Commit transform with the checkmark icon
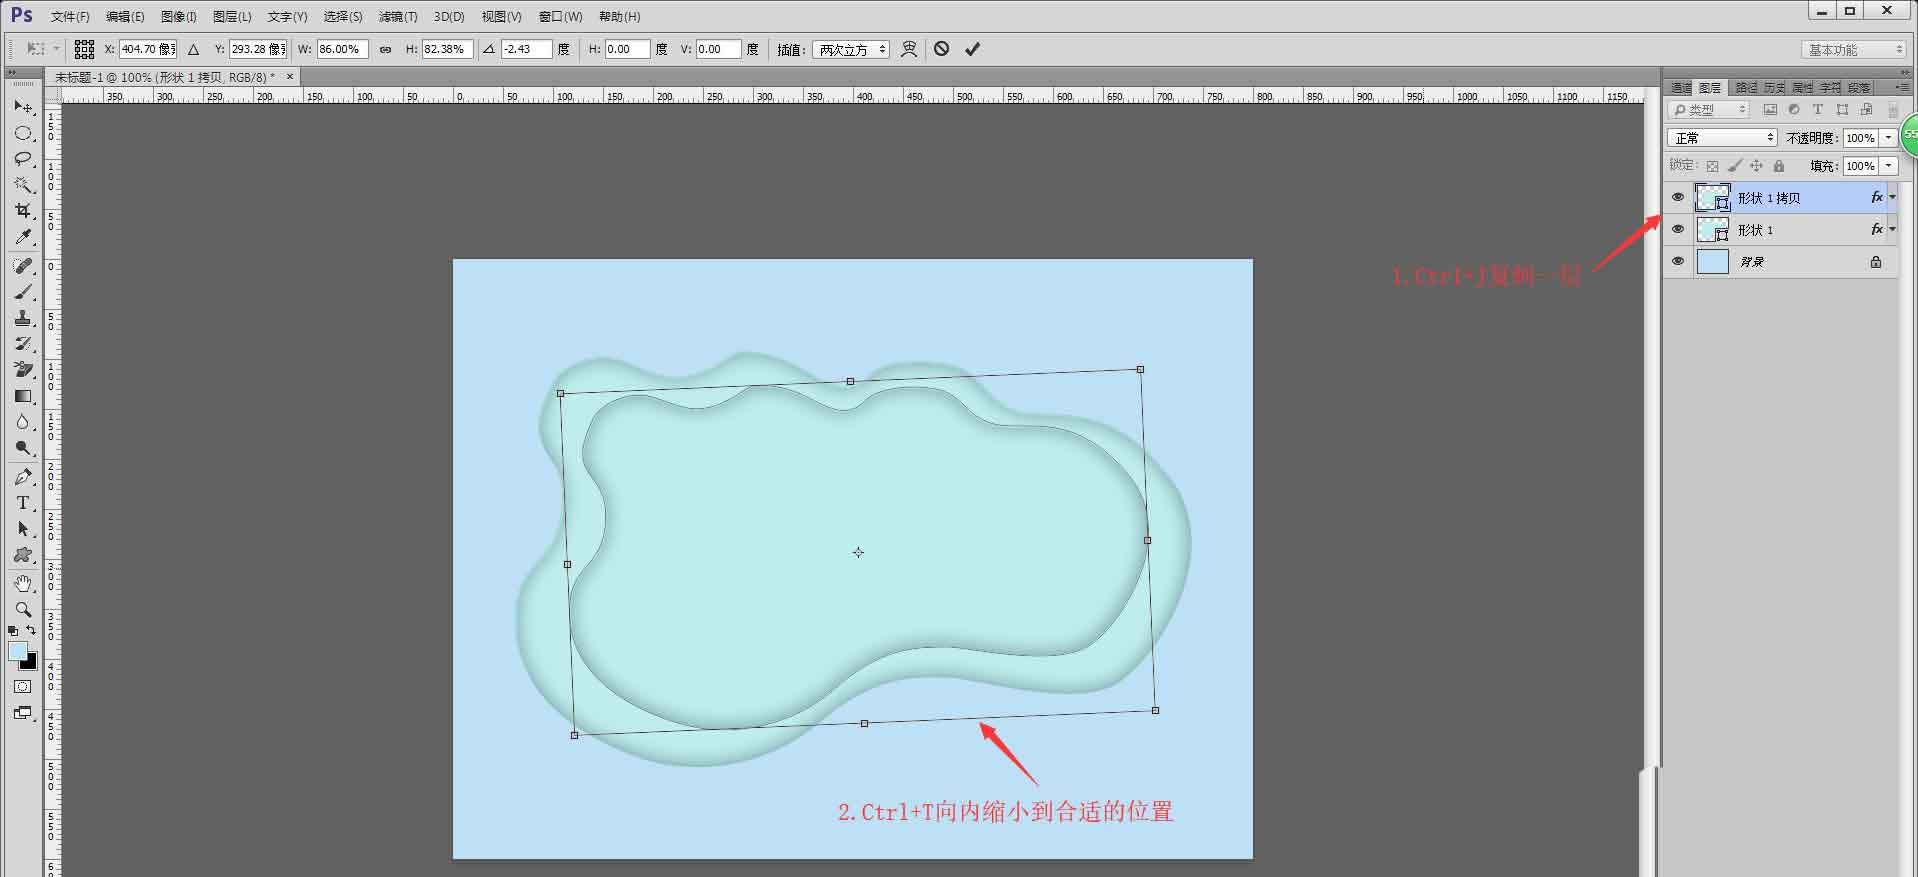 tap(972, 49)
